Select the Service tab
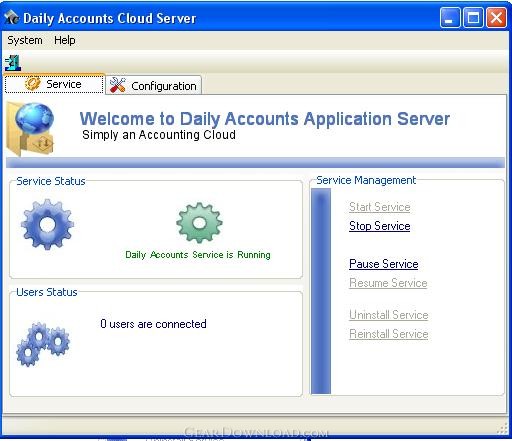 [54, 84]
